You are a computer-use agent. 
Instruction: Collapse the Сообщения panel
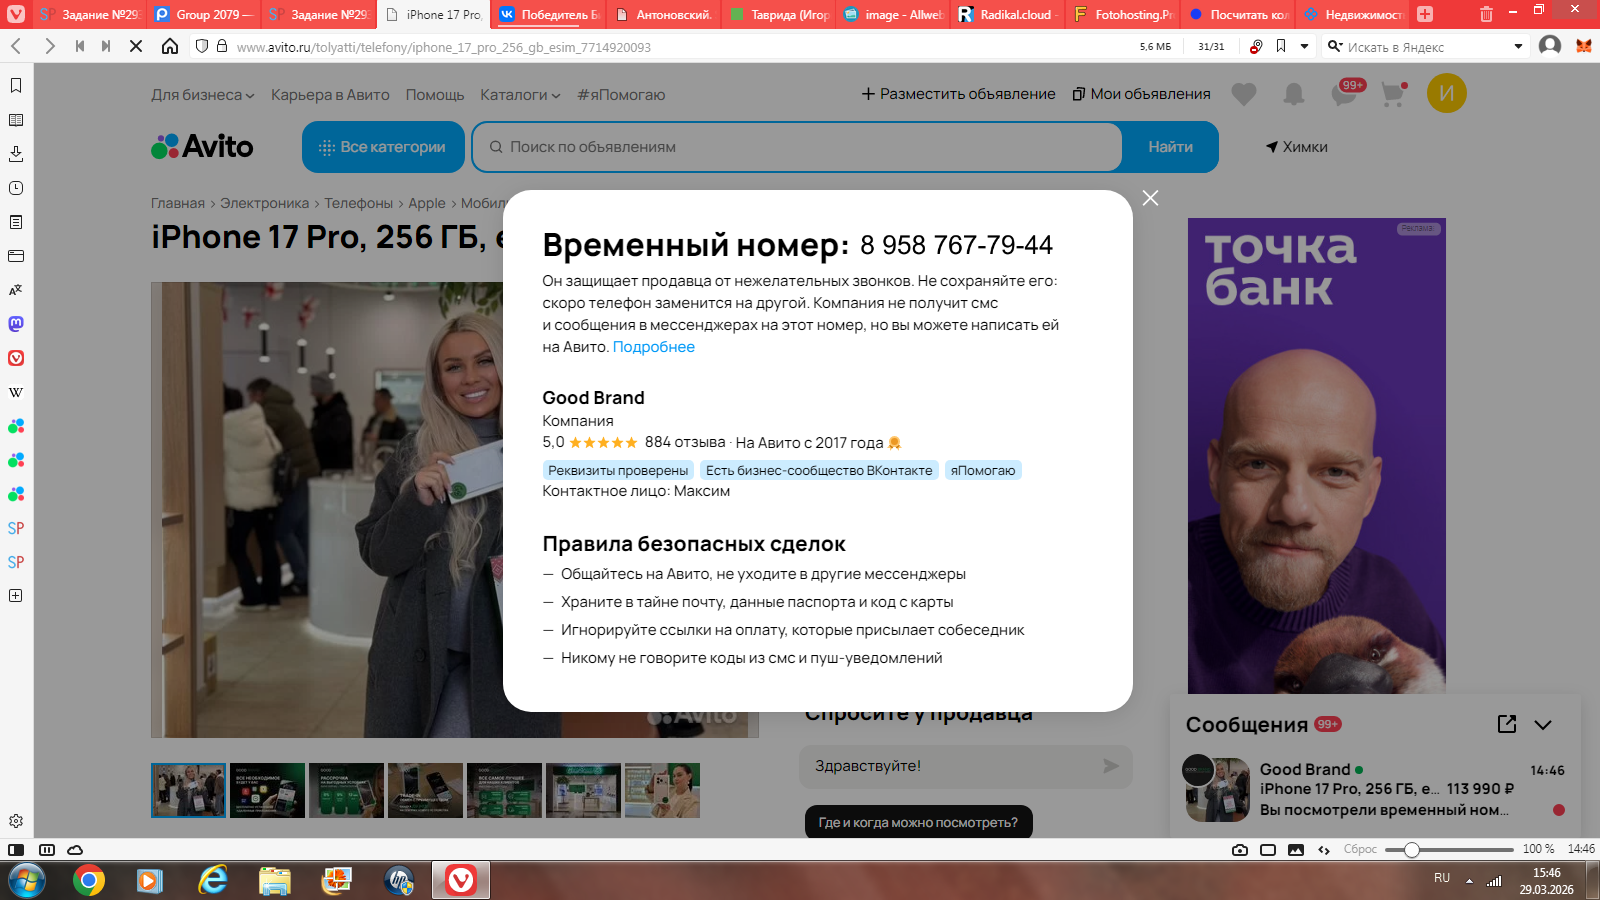1543,725
